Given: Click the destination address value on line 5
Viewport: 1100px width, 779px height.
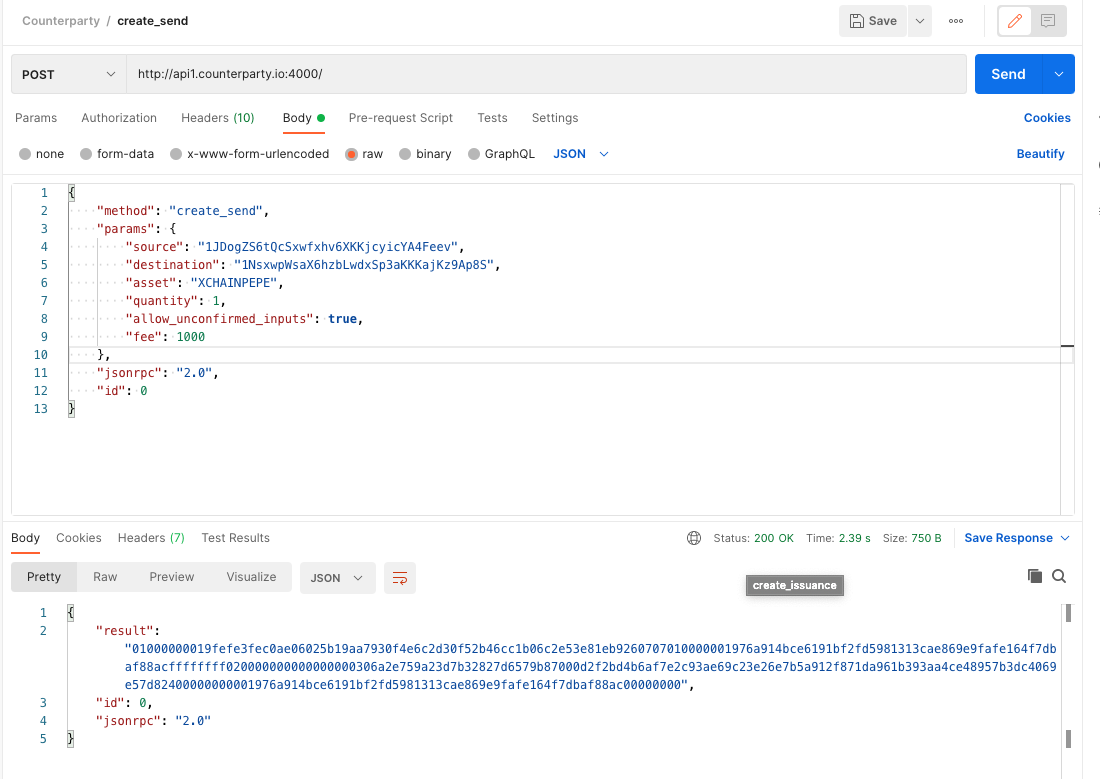Looking at the screenshot, I should point(364,265).
